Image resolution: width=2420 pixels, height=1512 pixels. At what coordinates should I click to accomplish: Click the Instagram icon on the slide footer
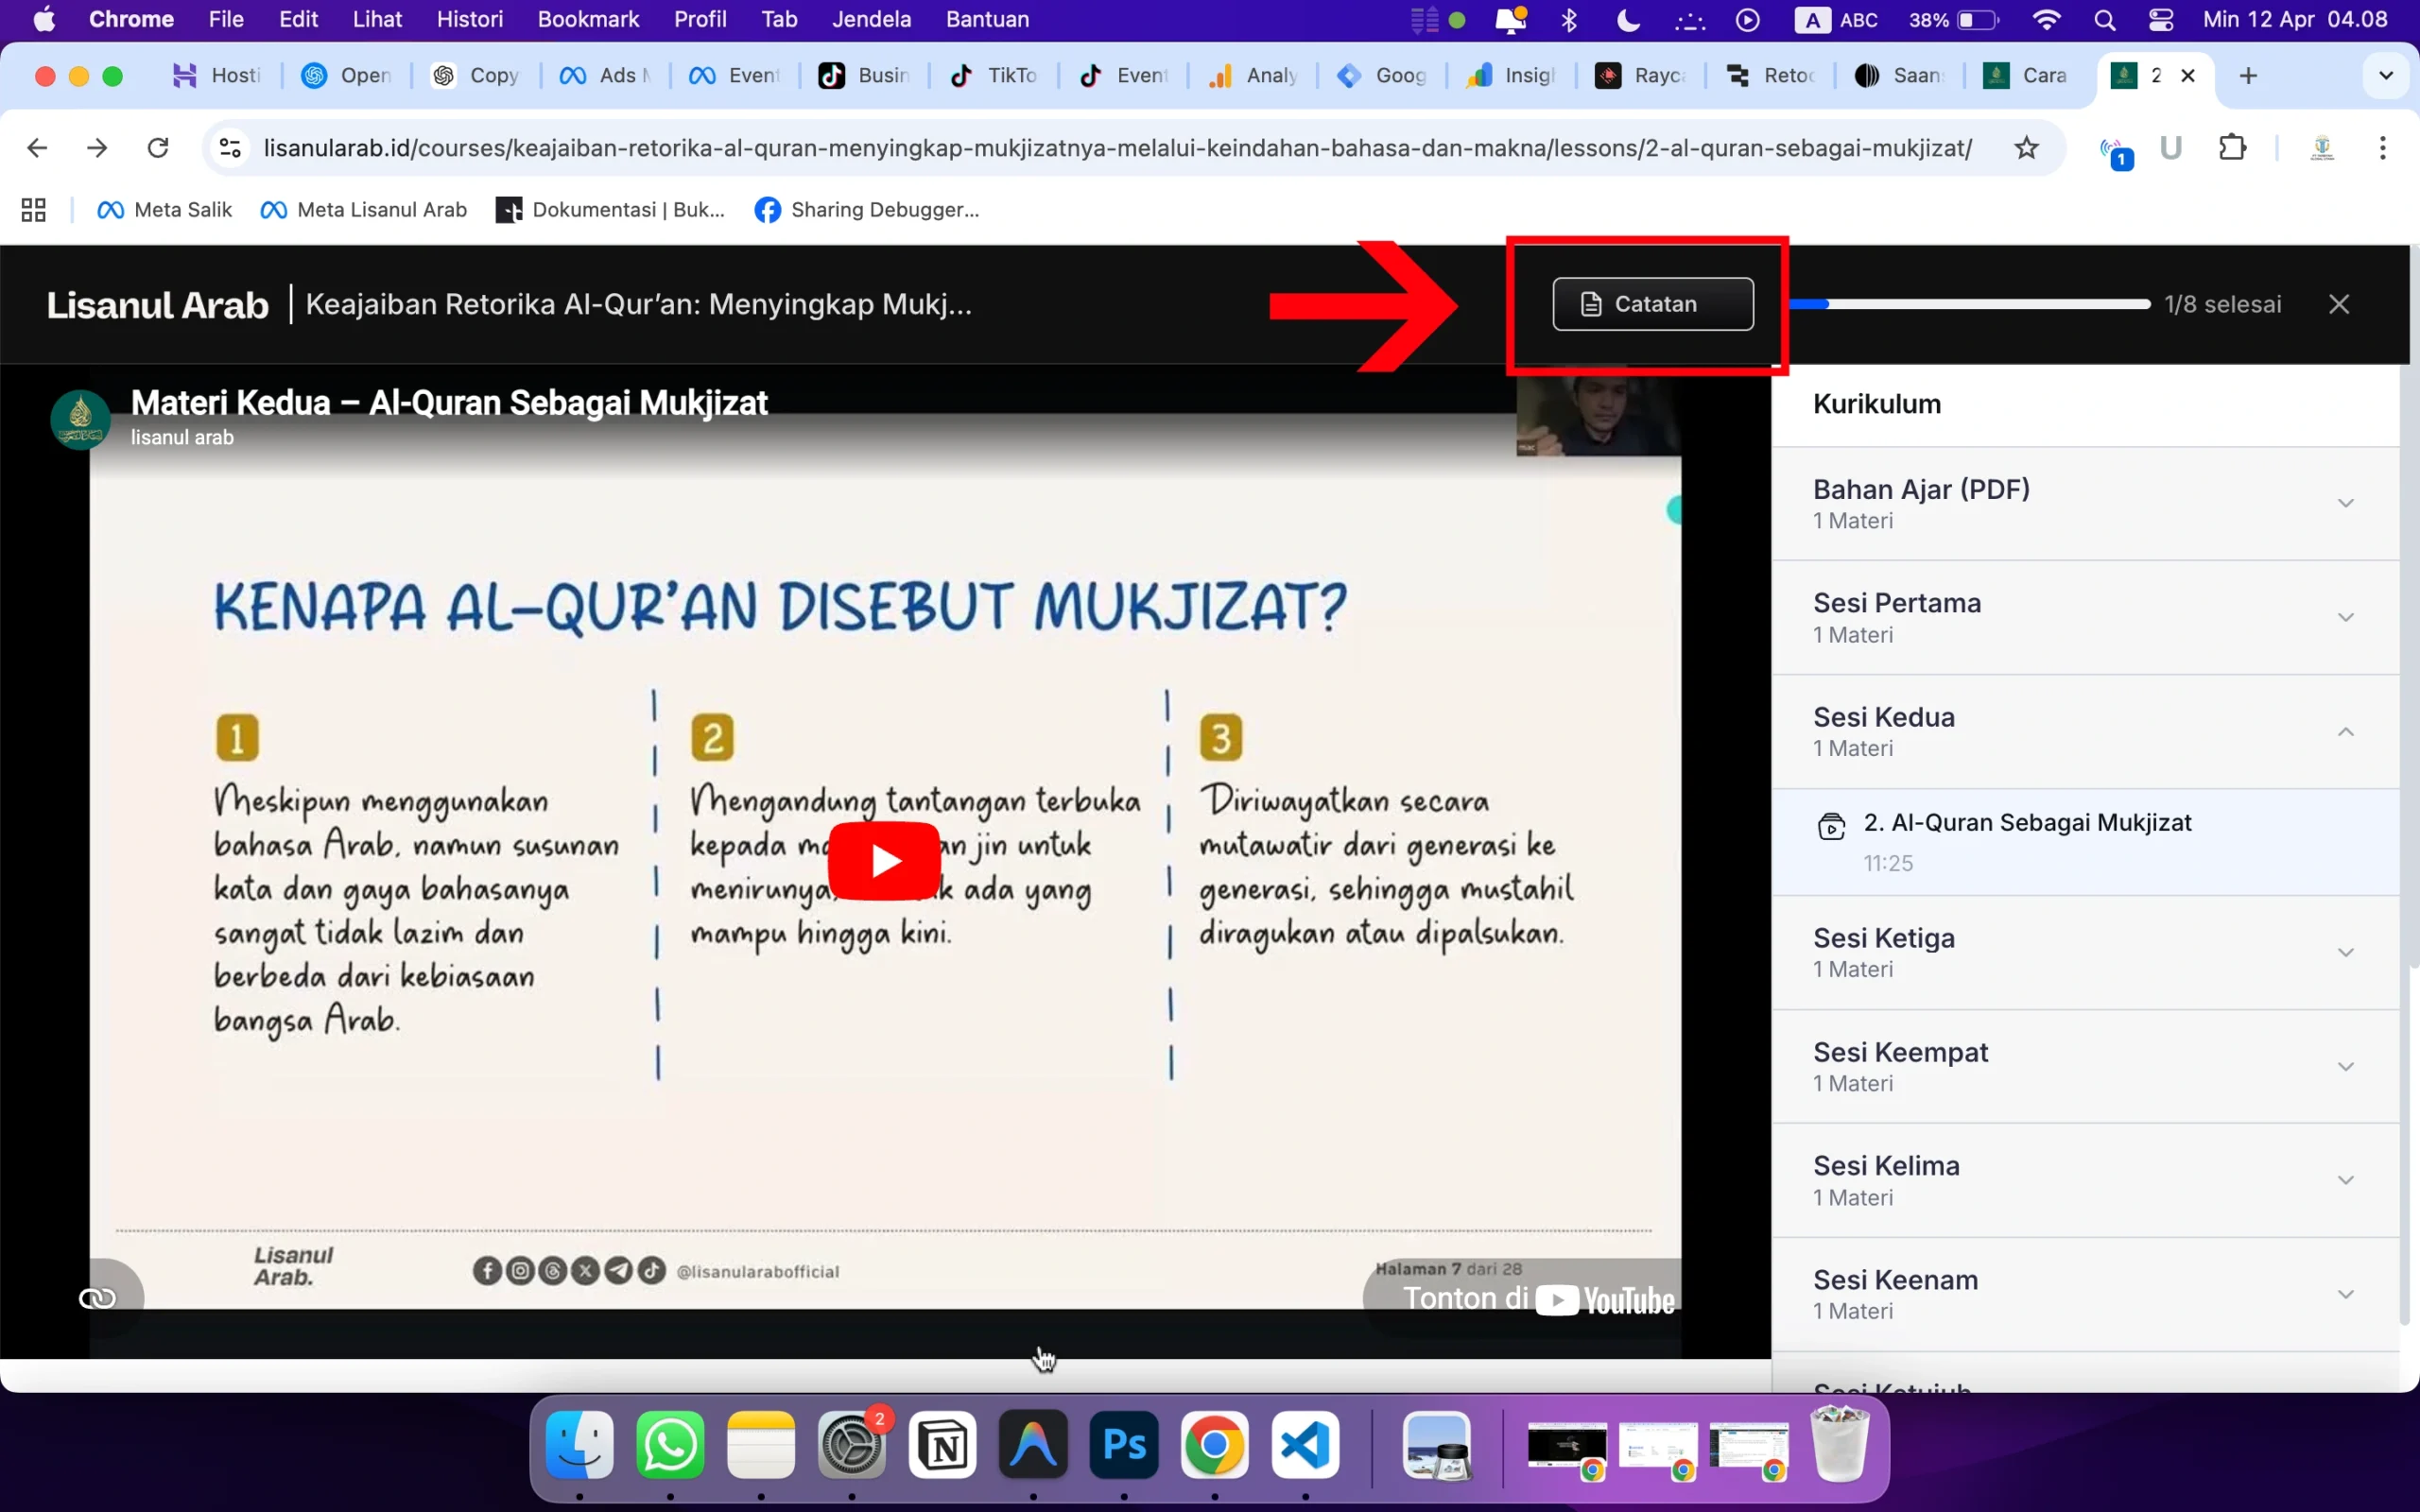pos(521,1270)
